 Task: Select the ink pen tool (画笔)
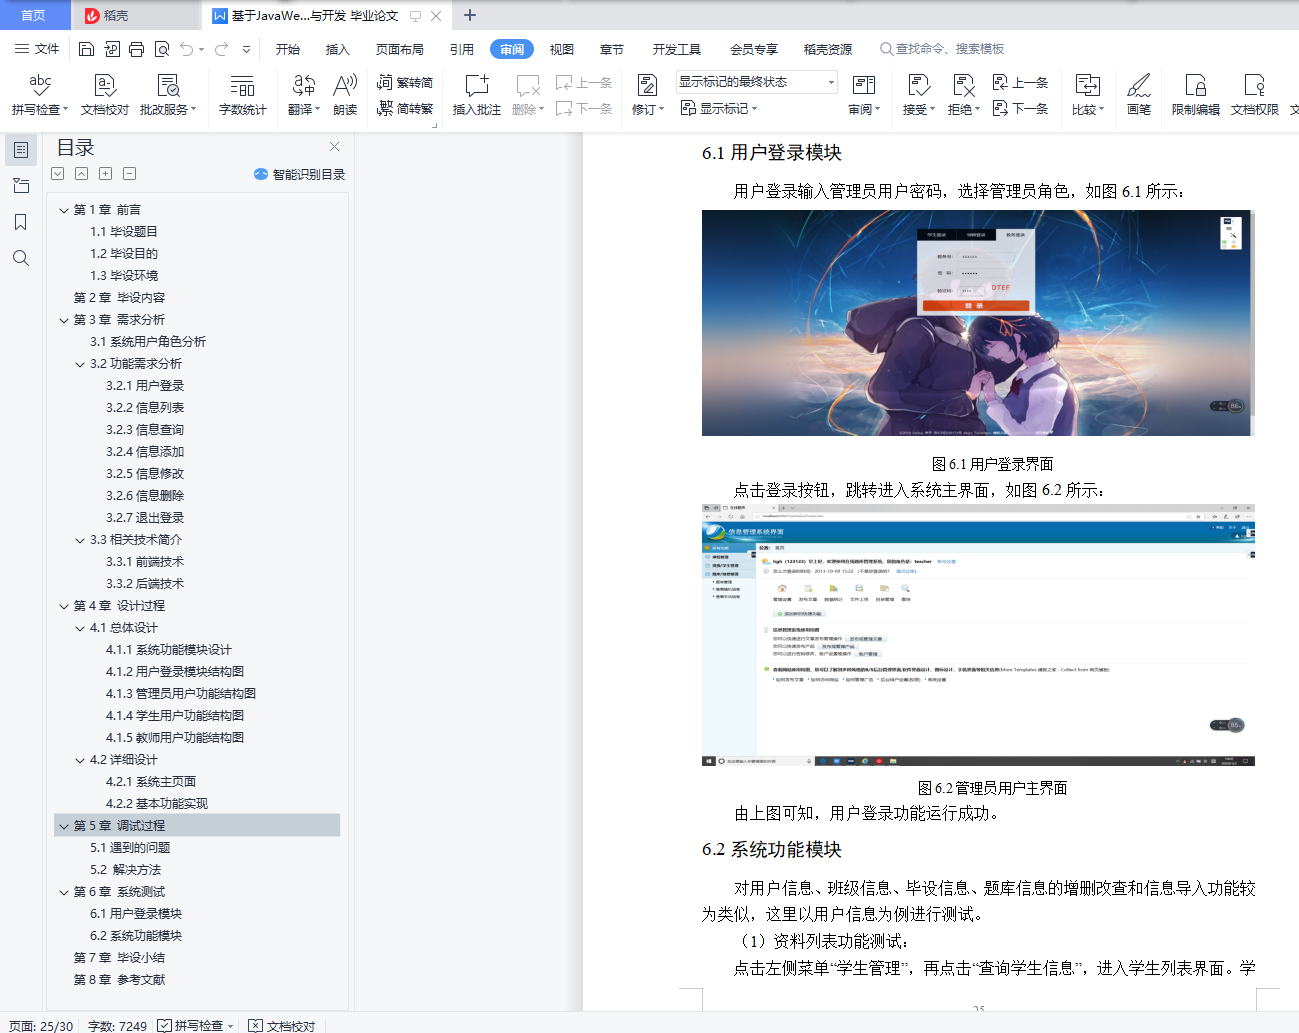[x=1139, y=95]
